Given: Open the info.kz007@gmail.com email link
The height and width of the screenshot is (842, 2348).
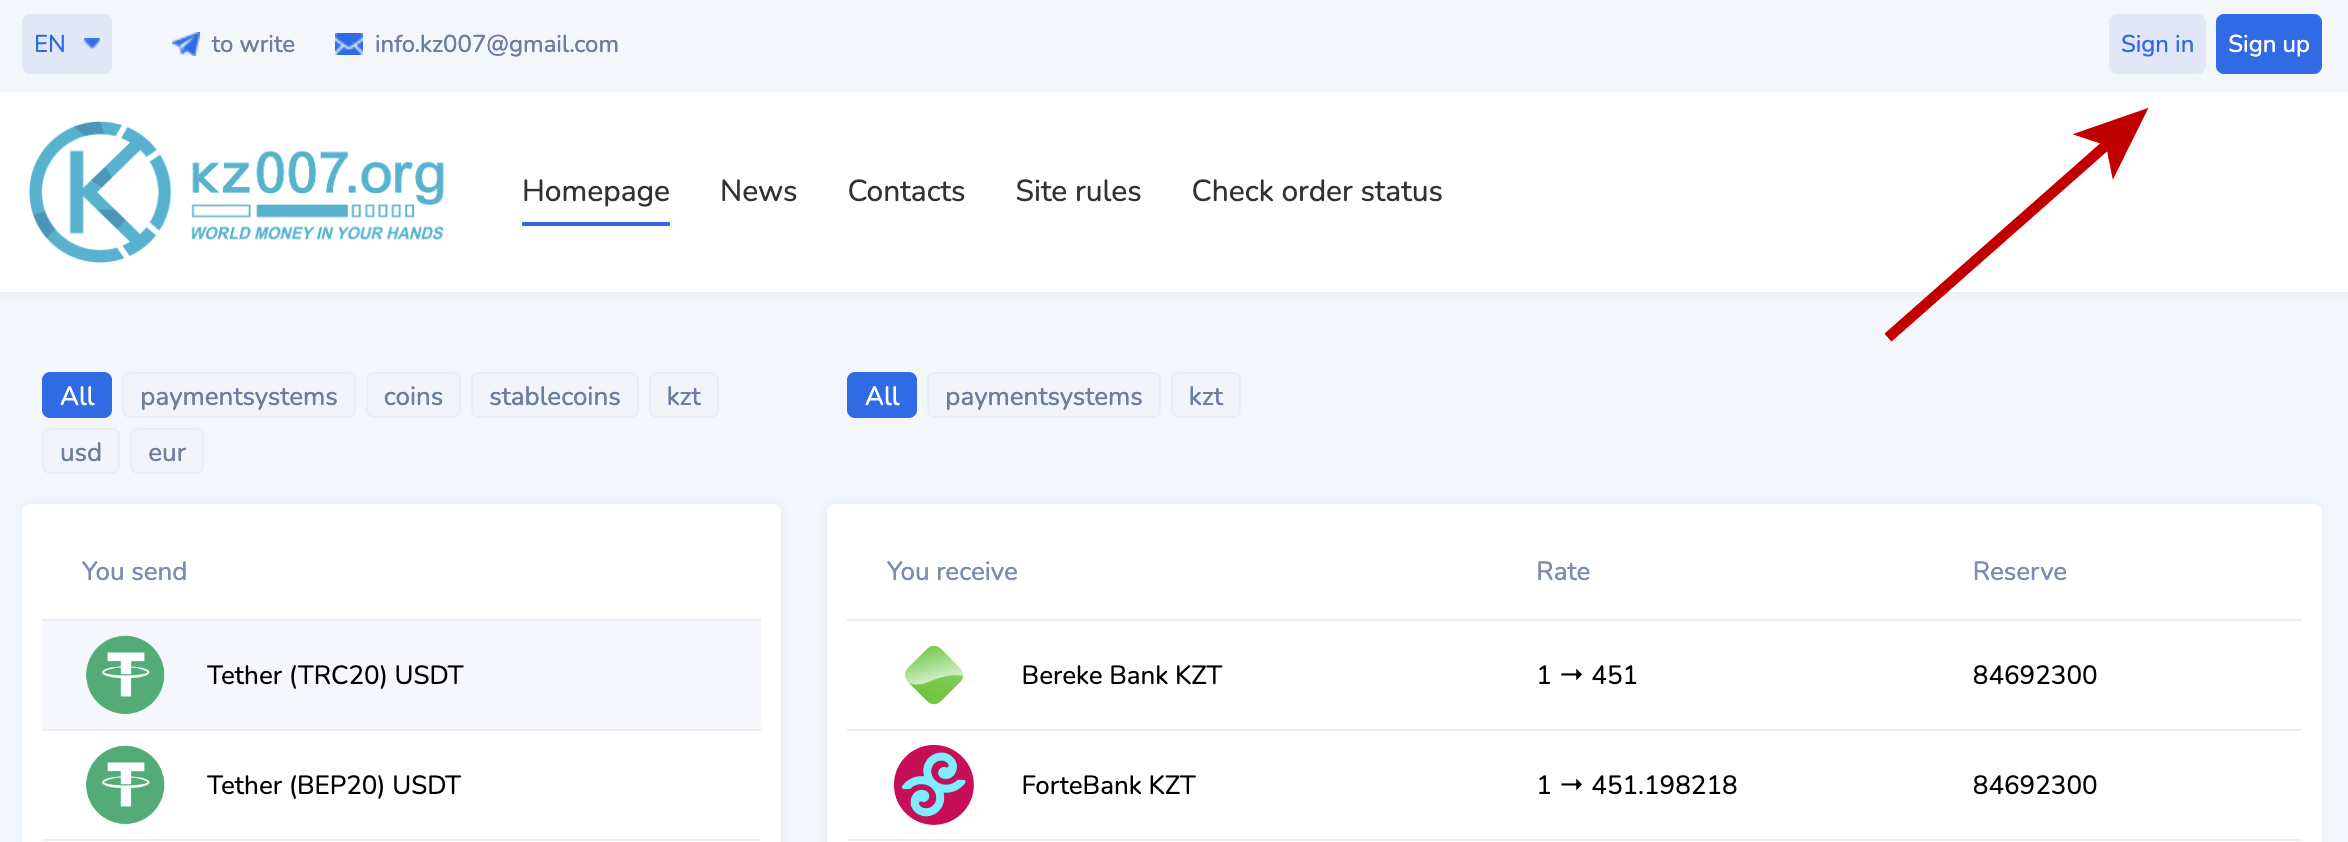Looking at the screenshot, I should [x=496, y=44].
